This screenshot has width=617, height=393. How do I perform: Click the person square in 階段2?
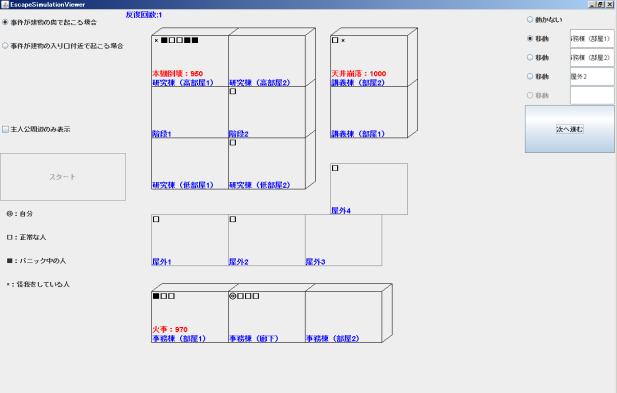tap(233, 91)
